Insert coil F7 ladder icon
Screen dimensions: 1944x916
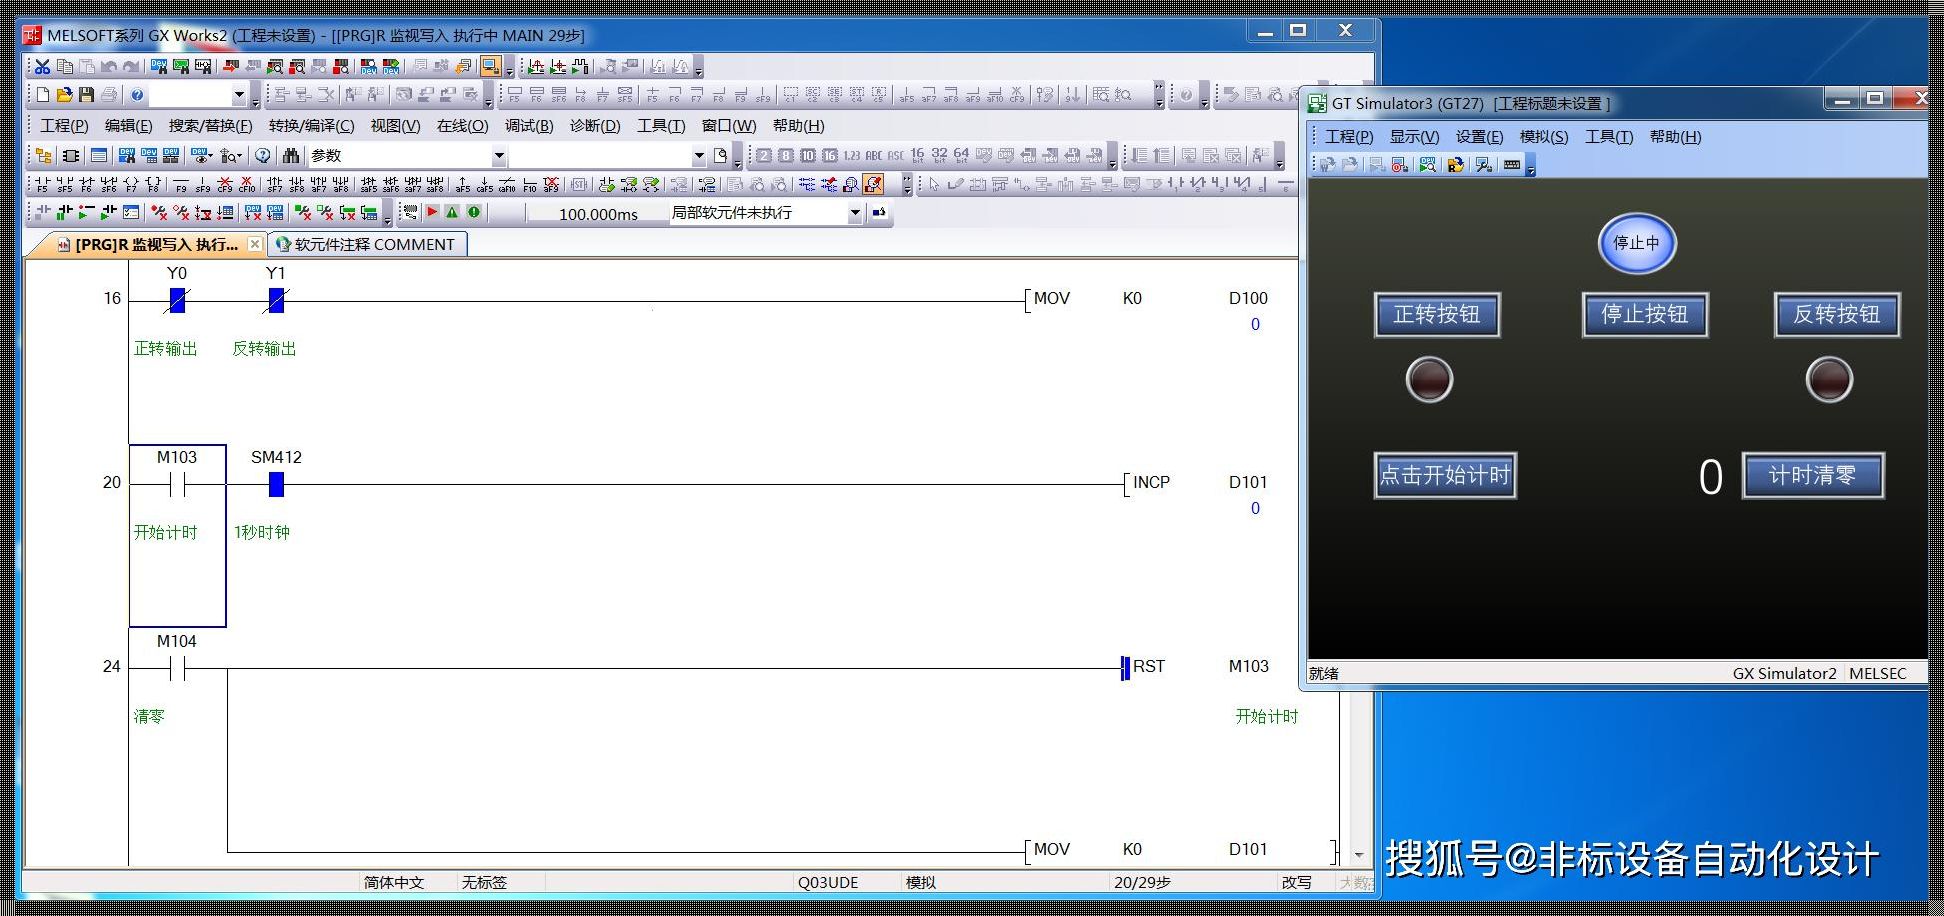click(x=130, y=184)
